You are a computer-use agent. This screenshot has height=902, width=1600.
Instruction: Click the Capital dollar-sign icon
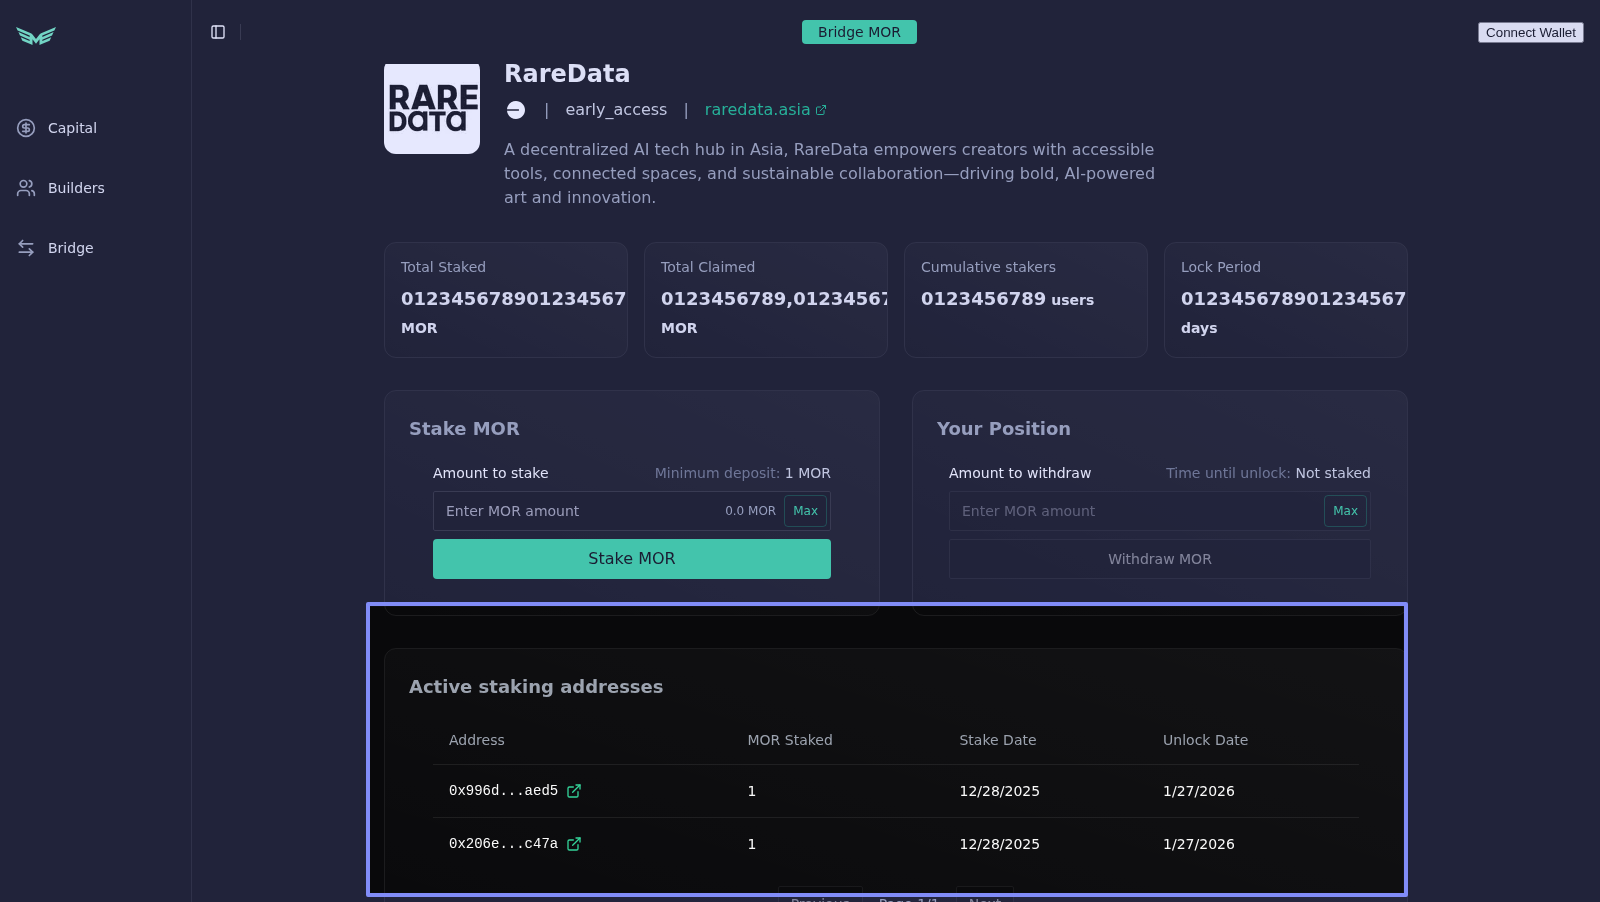[x=26, y=128]
